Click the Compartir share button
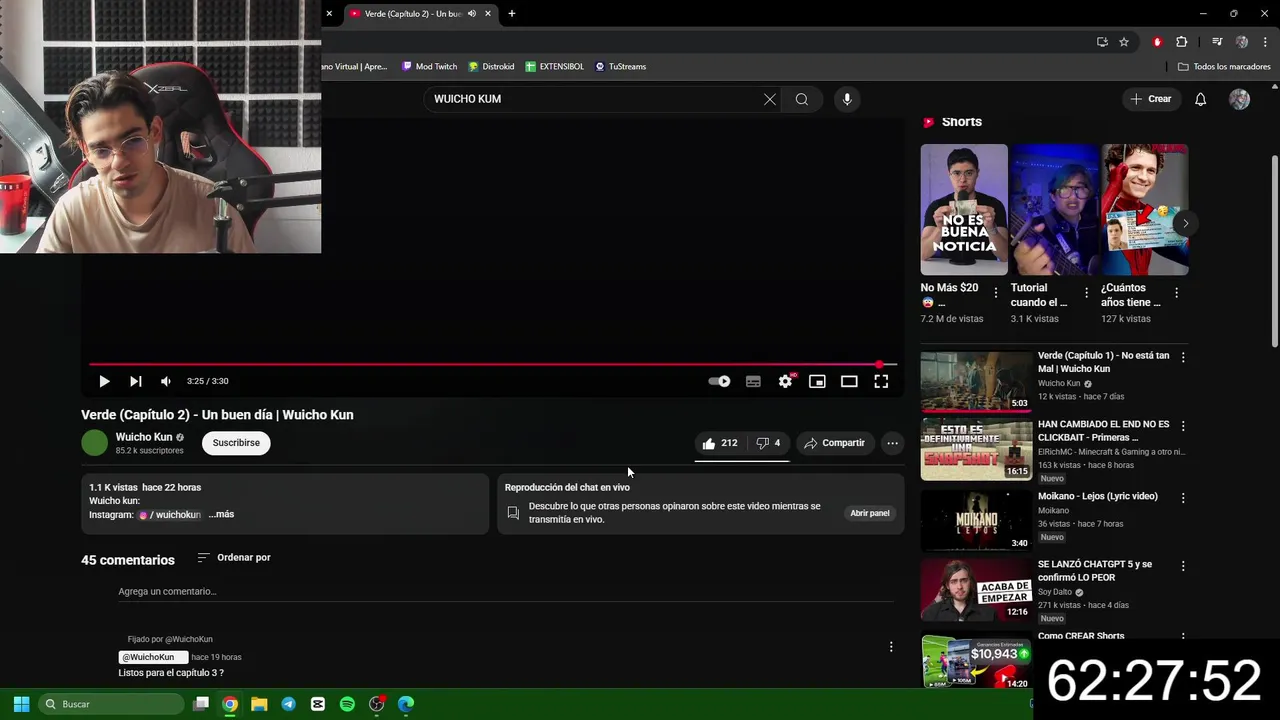 834,443
